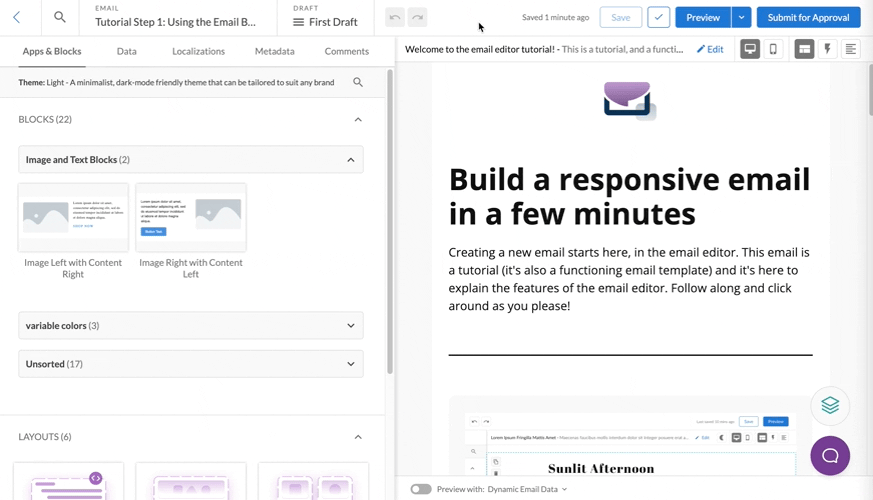This screenshot has height=500, width=873.
Task: Click the left panel vertical scrollbar
Action: 390,222
